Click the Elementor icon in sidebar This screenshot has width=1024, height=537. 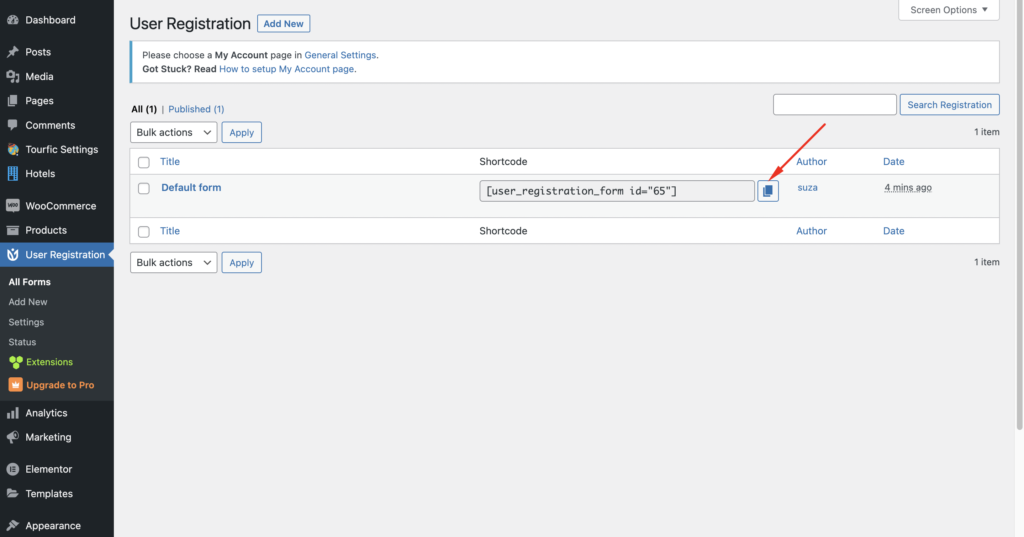[x=12, y=469]
